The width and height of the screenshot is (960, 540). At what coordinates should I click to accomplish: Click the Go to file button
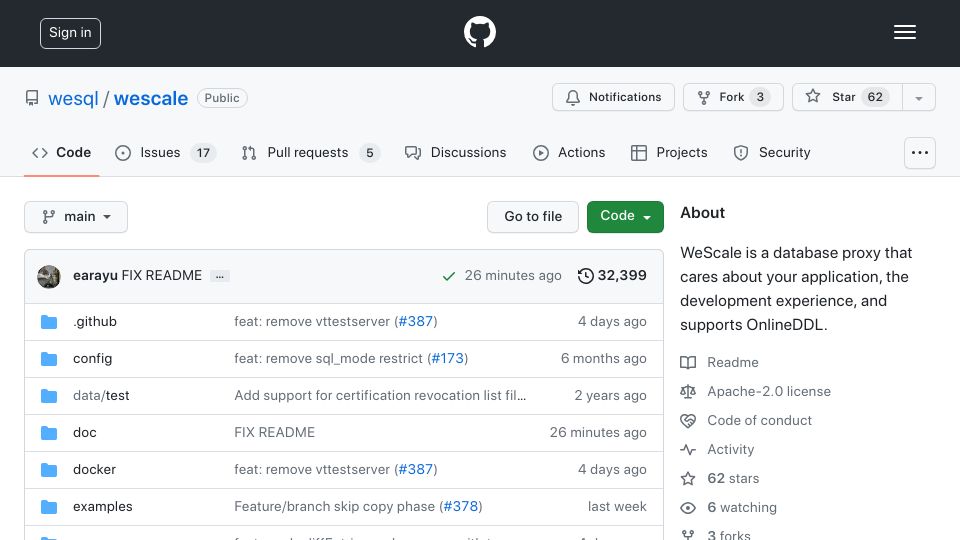pos(533,217)
